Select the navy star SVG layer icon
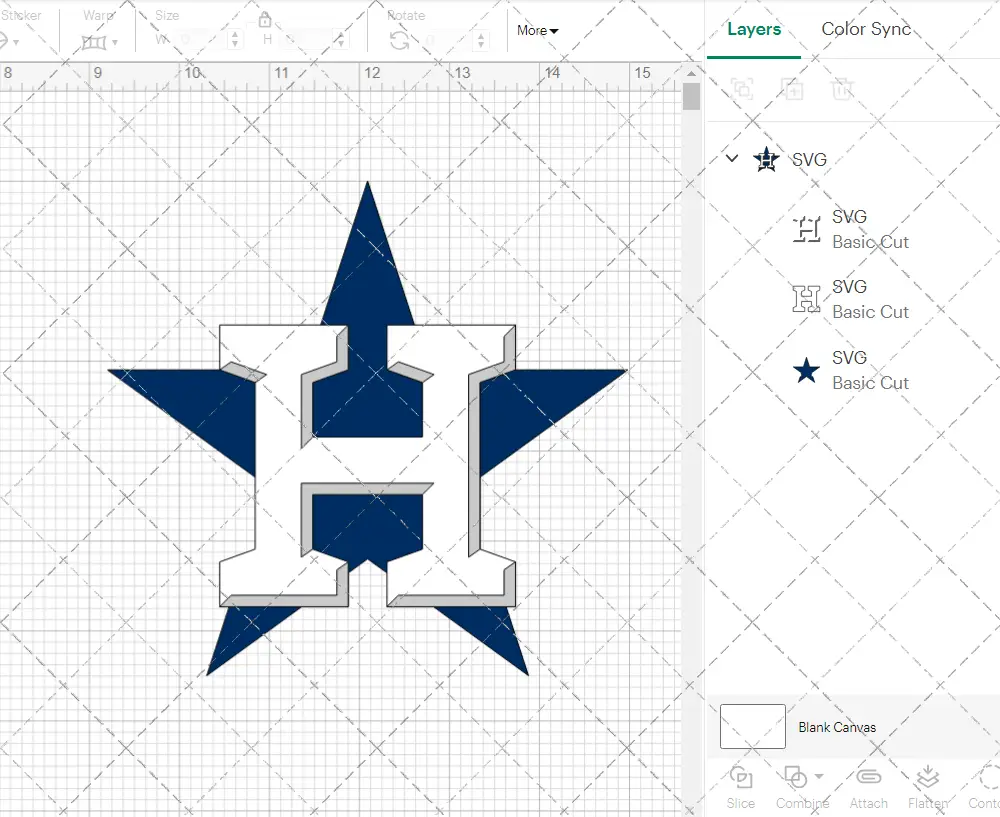The height and width of the screenshot is (817, 1000). pyautogui.click(x=806, y=370)
